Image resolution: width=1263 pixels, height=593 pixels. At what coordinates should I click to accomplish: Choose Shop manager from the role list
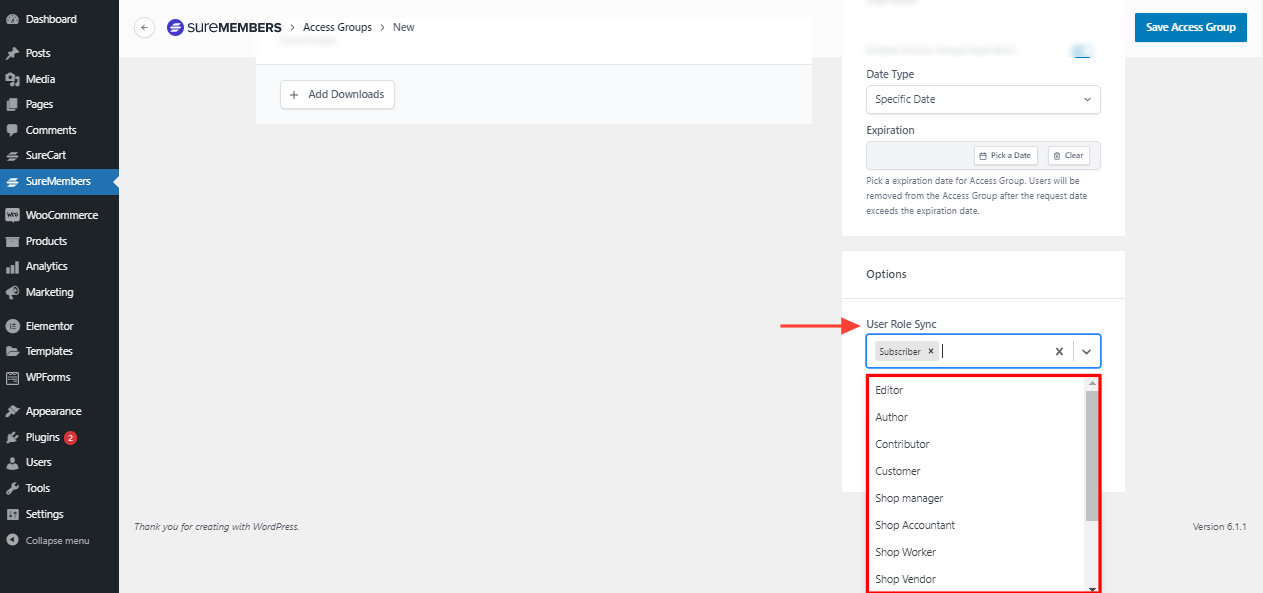click(x=909, y=498)
